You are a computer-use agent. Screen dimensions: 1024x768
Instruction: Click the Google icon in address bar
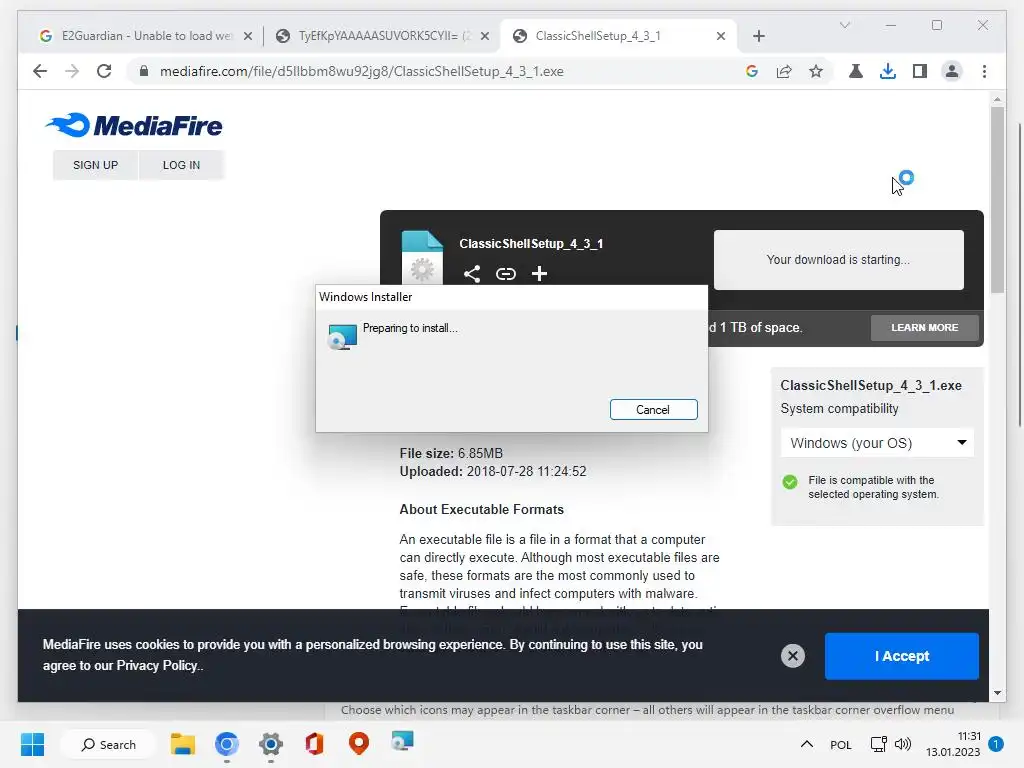tap(752, 71)
